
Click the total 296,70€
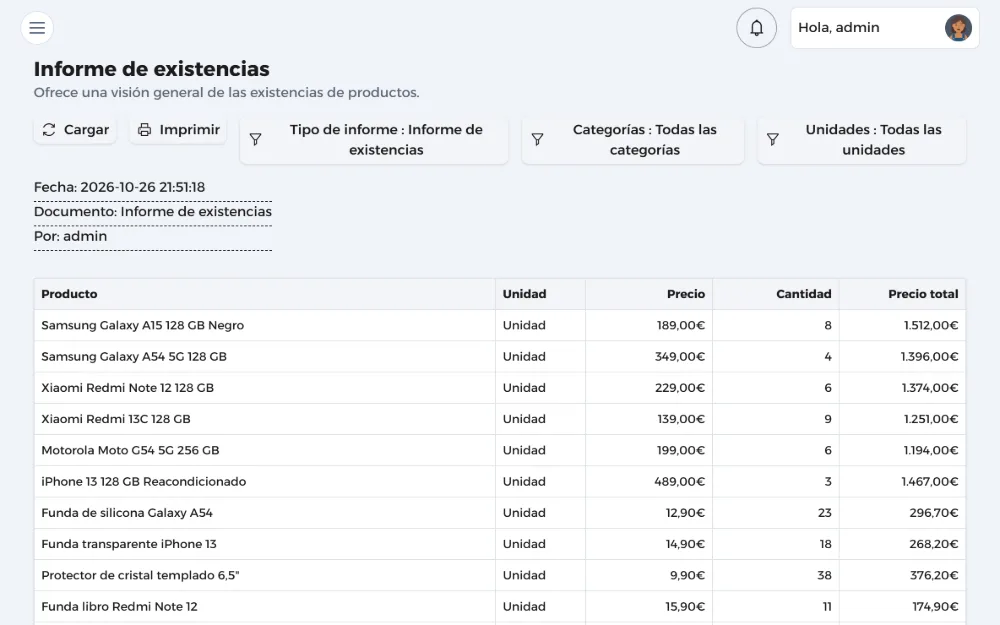pos(934,513)
